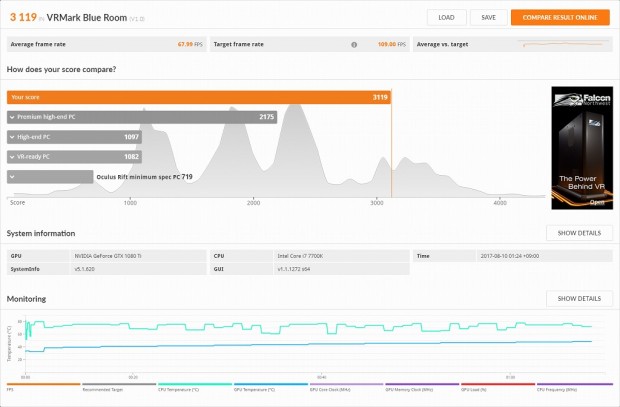
Task: Toggle the FPS series in monitoring legend
Action: point(43,387)
